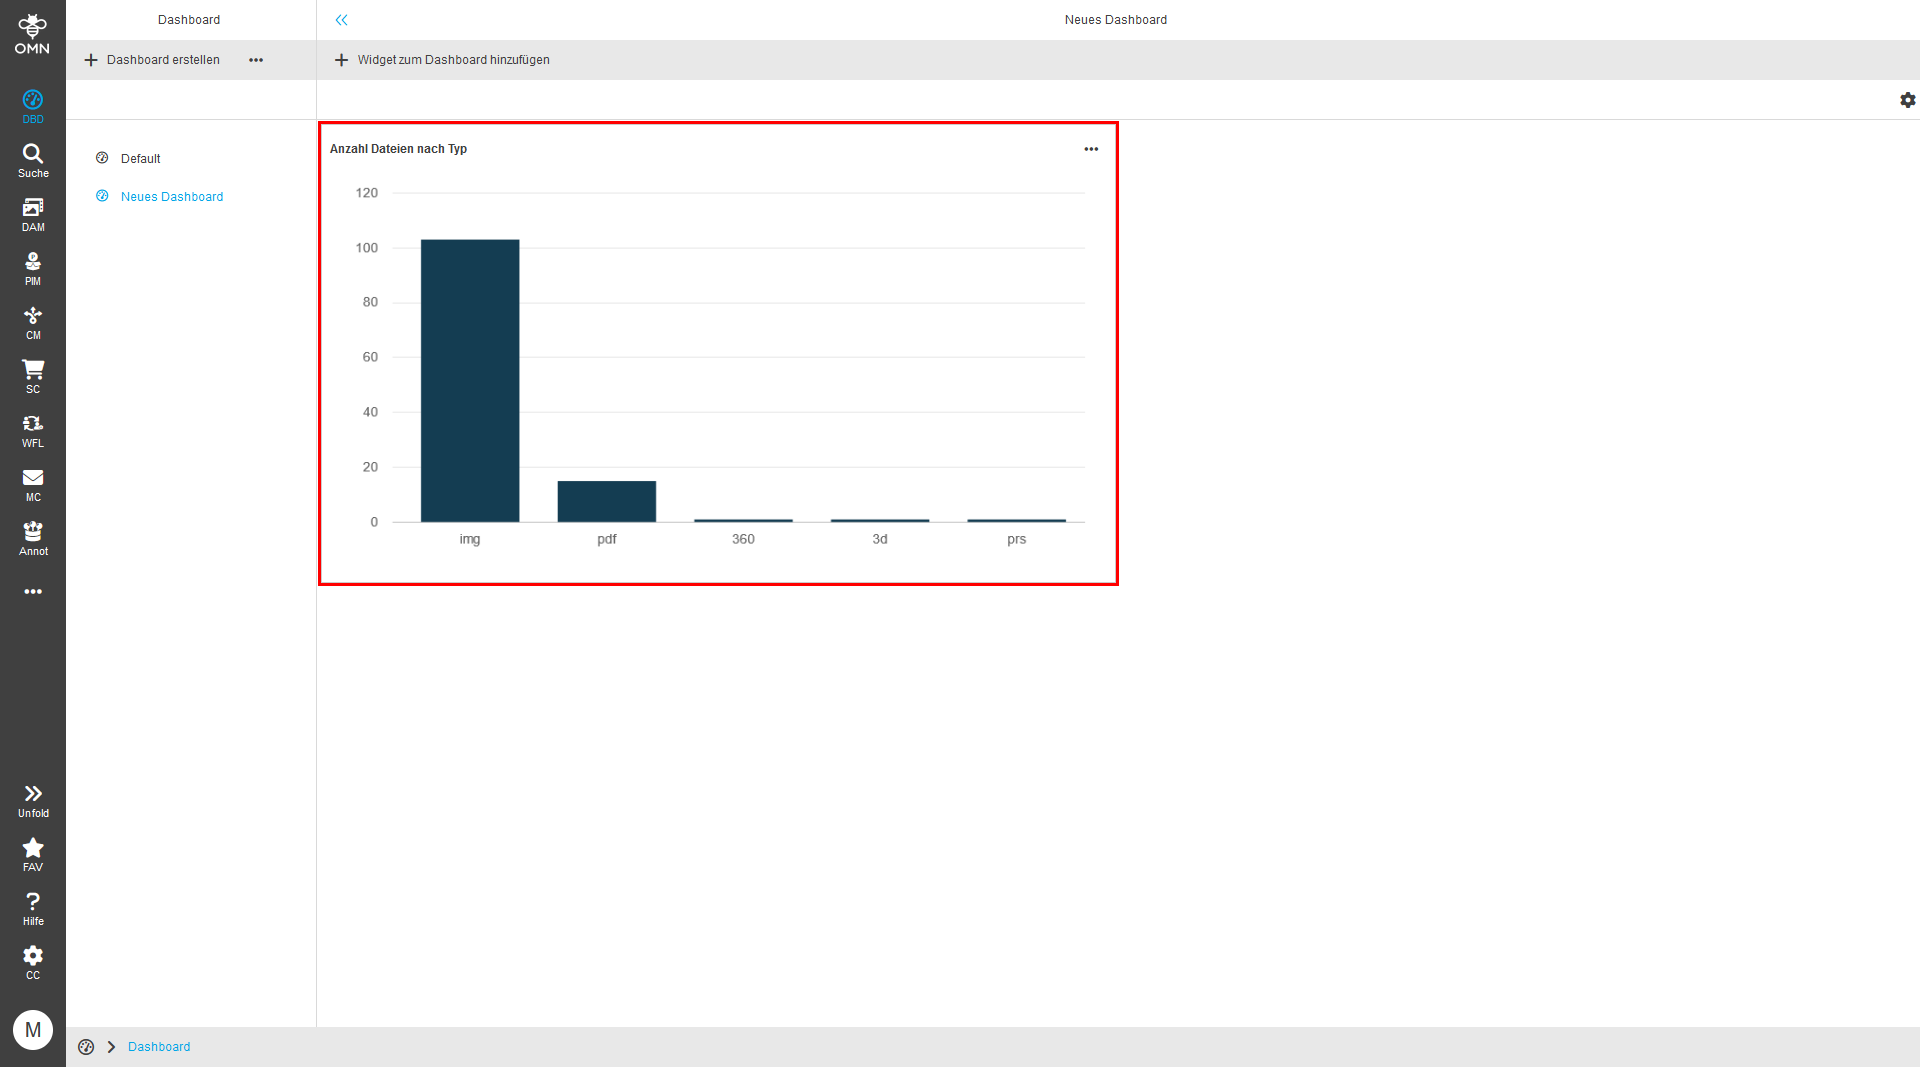Open the Content Management (CM) module
This screenshot has width=1920, height=1067.
(x=33, y=321)
